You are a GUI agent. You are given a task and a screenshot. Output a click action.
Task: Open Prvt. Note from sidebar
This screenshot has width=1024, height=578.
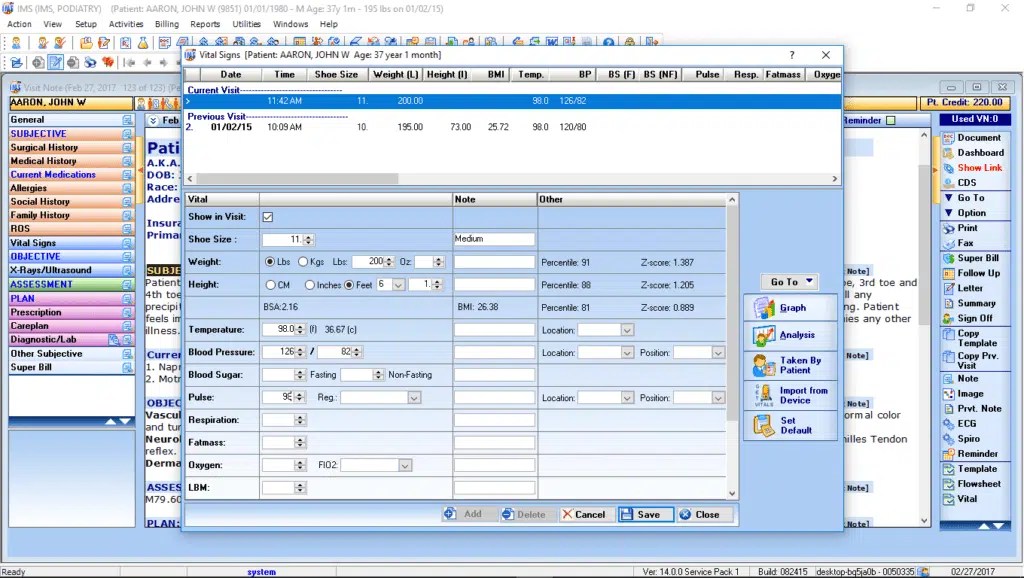974,409
